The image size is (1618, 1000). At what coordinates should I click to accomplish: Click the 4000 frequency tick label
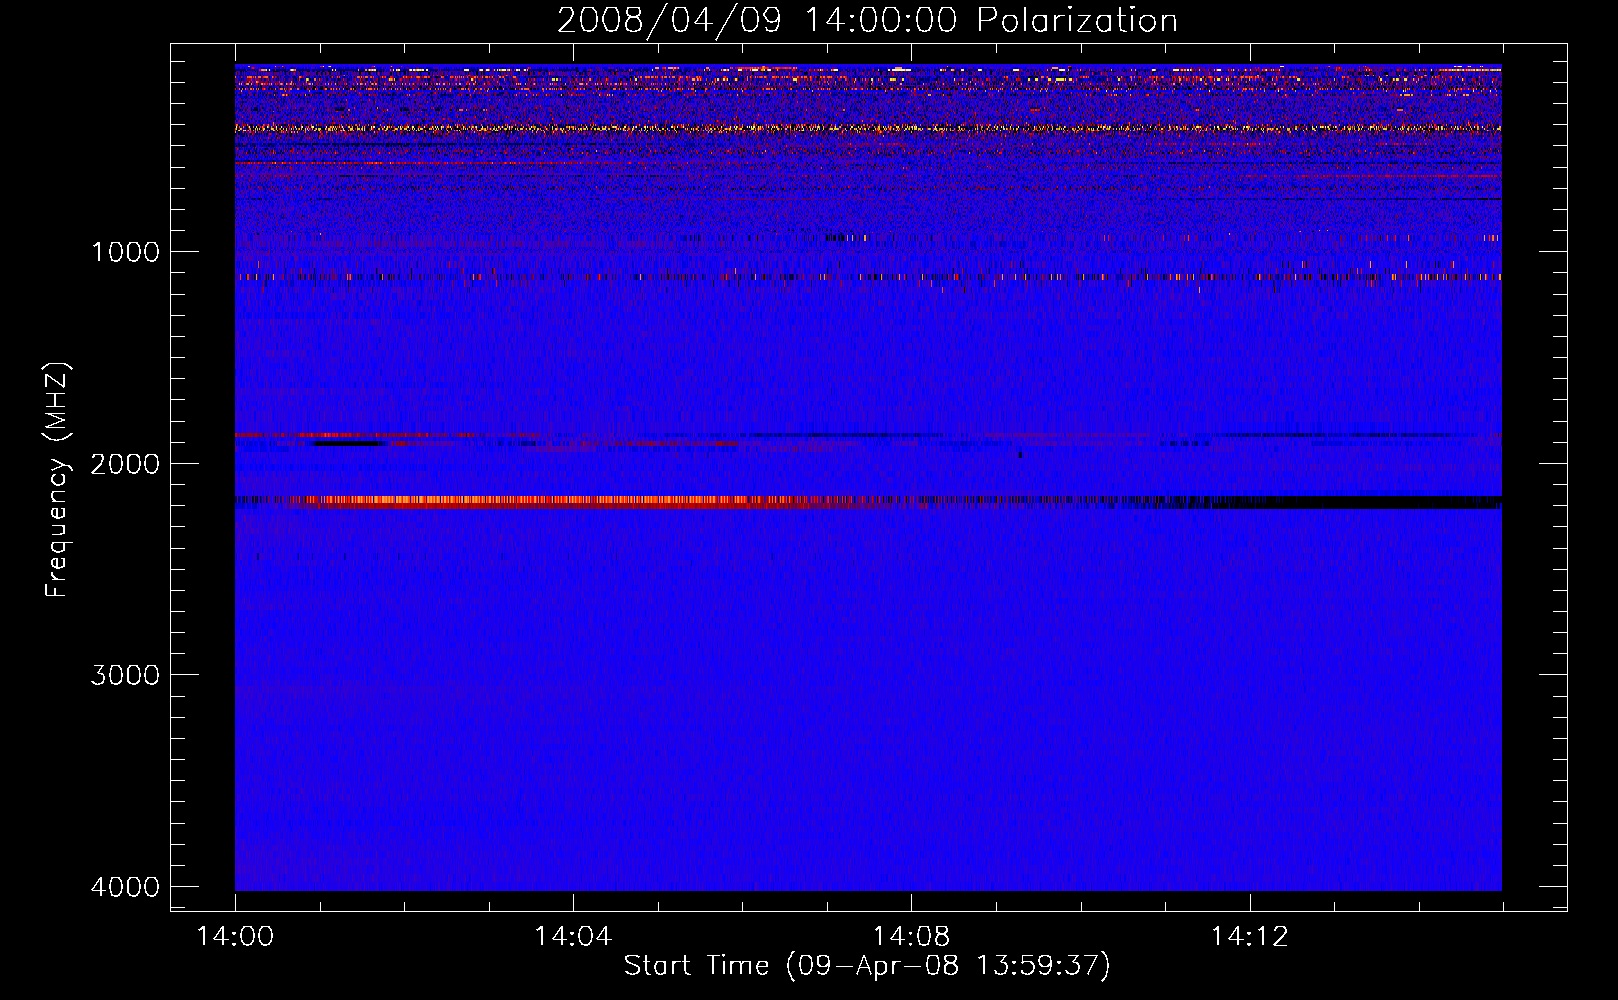coord(125,887)
